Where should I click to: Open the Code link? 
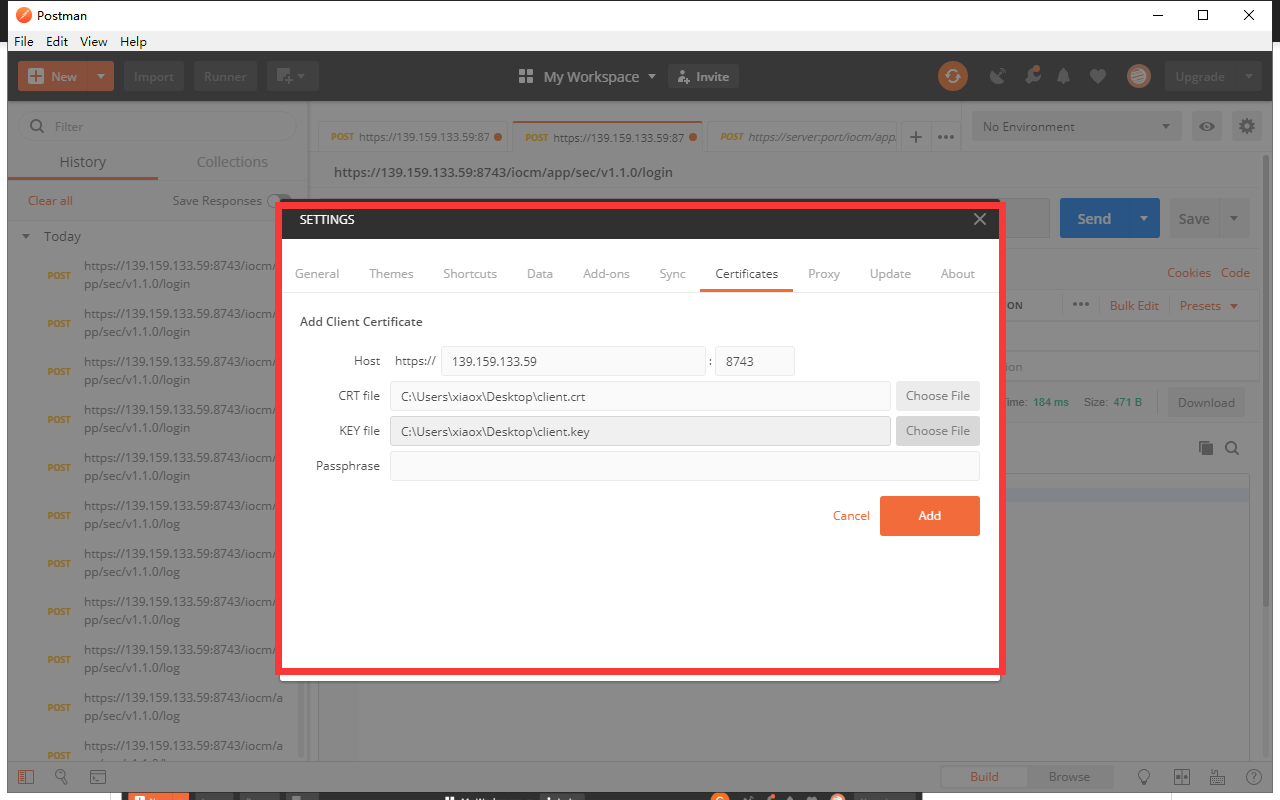[1235, 273]
